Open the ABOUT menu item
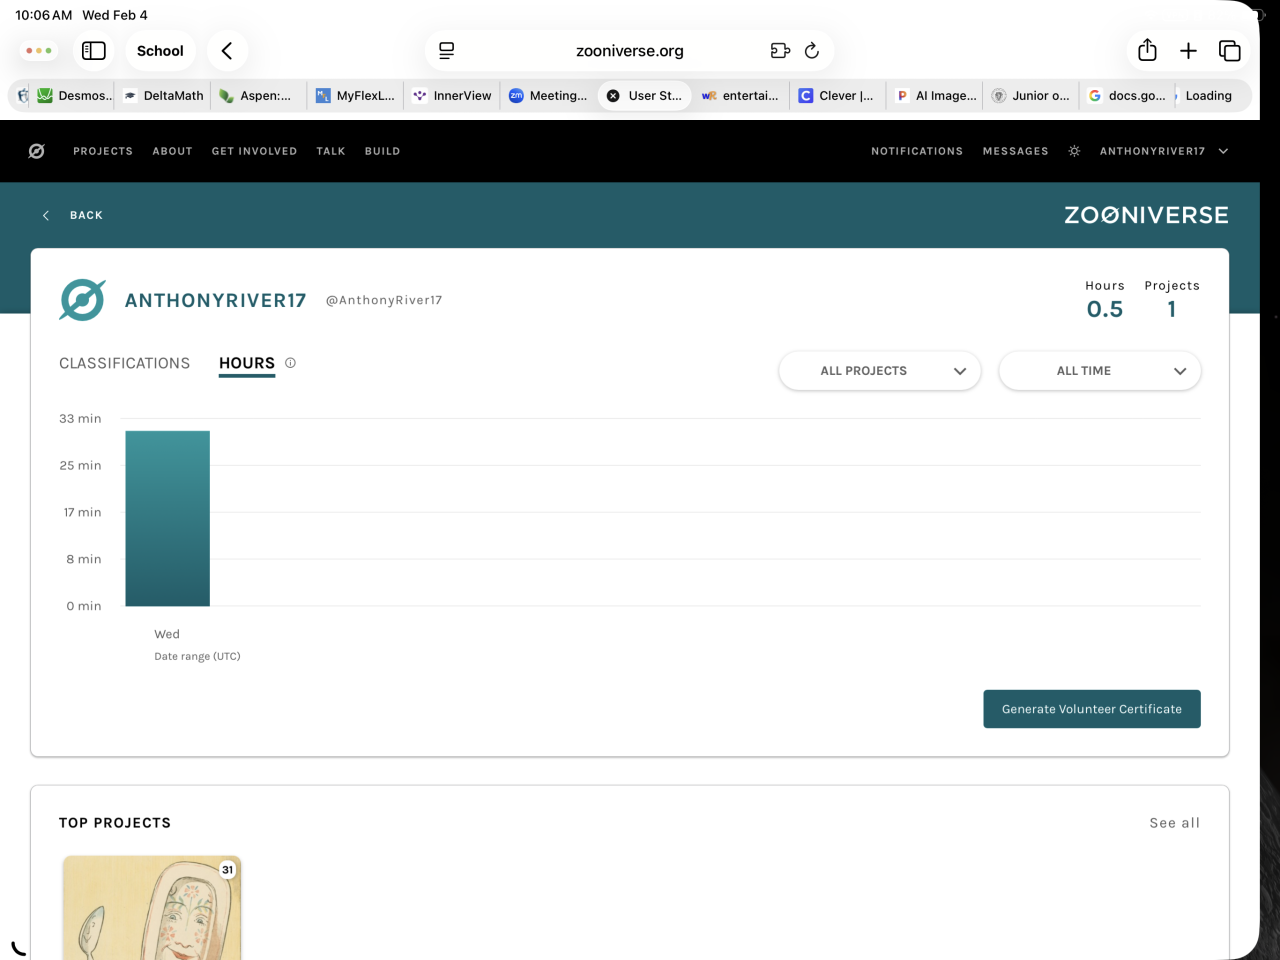The width and height of the screenshot is (1280, 960). 172,151
